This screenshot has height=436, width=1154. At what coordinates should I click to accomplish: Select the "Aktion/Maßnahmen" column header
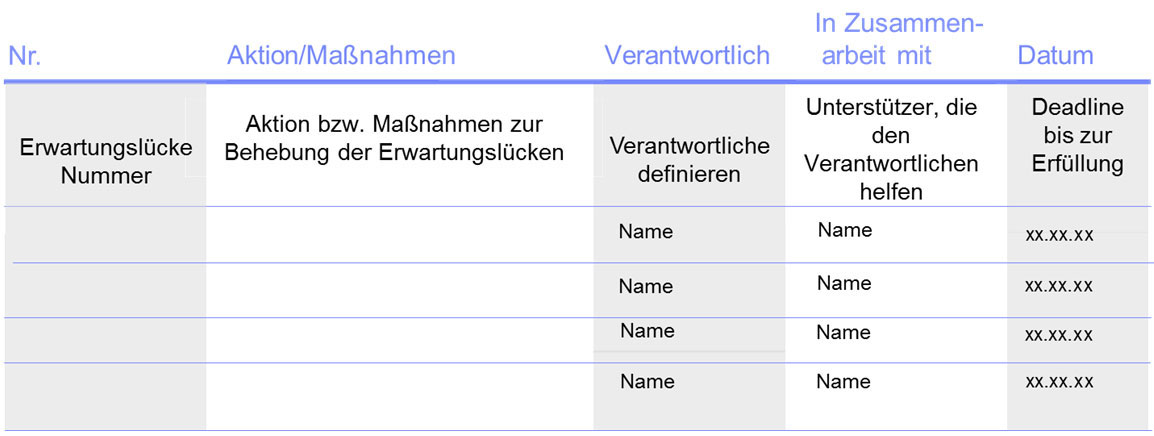(341, 56)
